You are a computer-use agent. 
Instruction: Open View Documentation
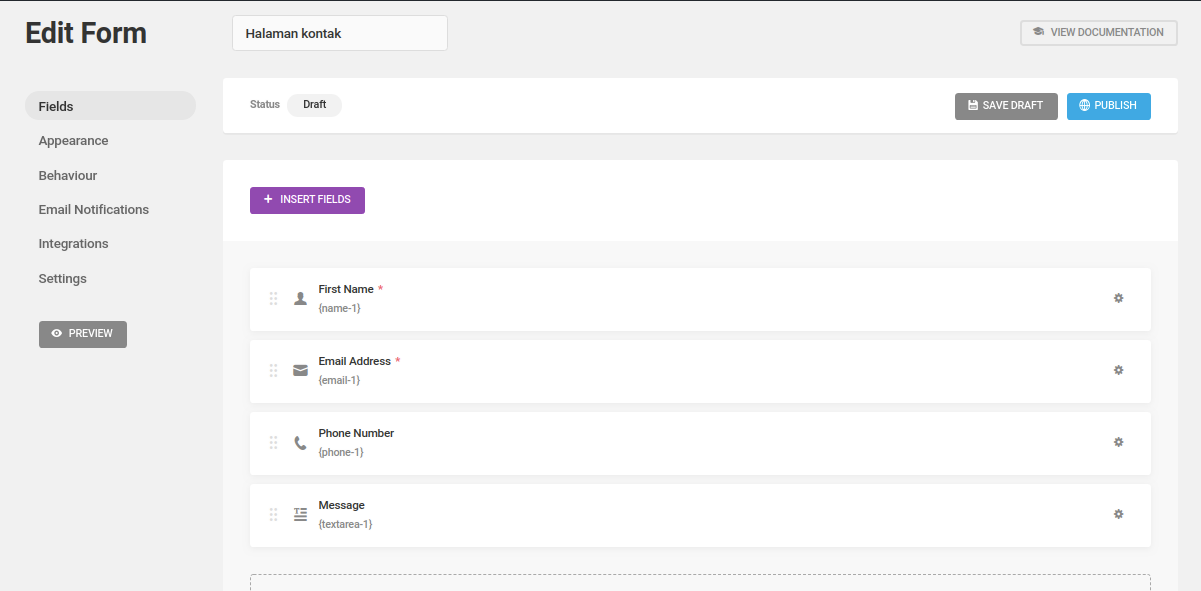tap(1098, 33)
